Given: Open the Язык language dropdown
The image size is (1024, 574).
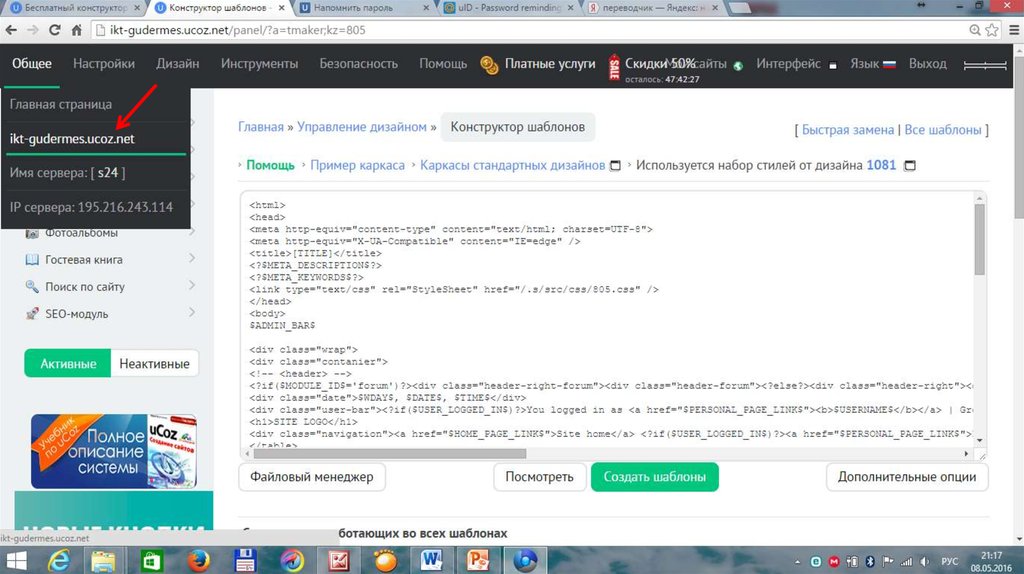Looking at the screenshot, I should pyautogui.click(x=871, y=64).
